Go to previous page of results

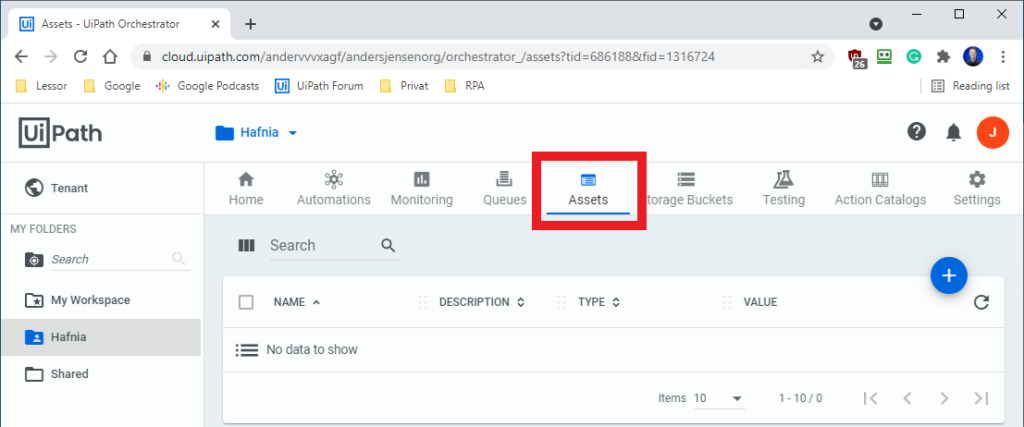pyautogui.click(x=906, y=398)
